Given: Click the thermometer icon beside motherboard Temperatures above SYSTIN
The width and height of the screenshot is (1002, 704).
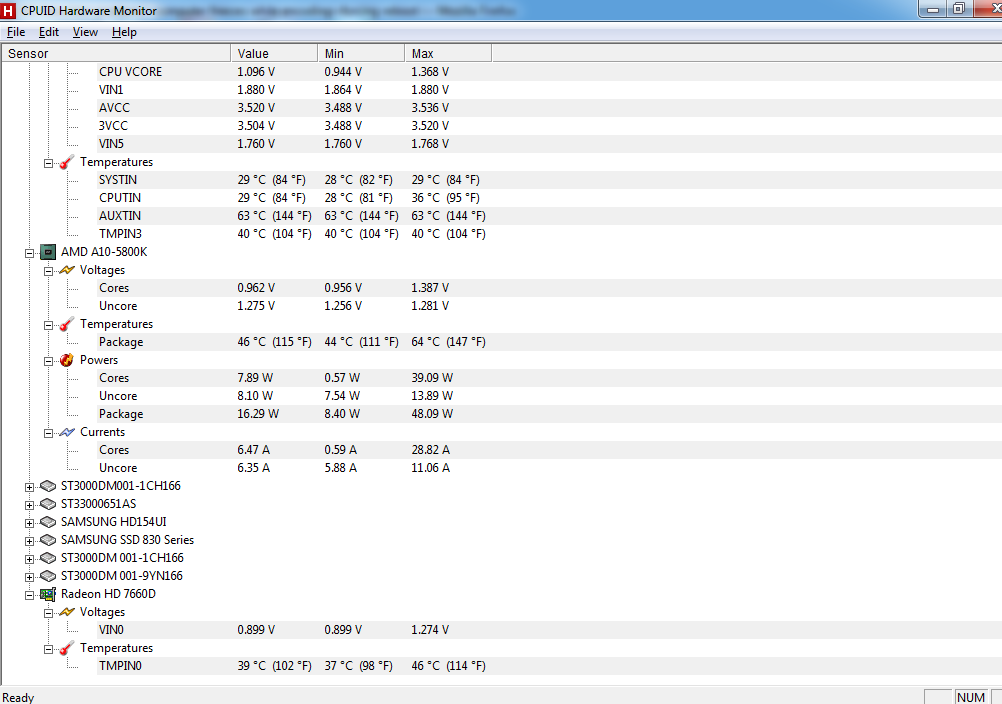Looking at the screenshot, I should pyautogui.click(x=66, y=162).
